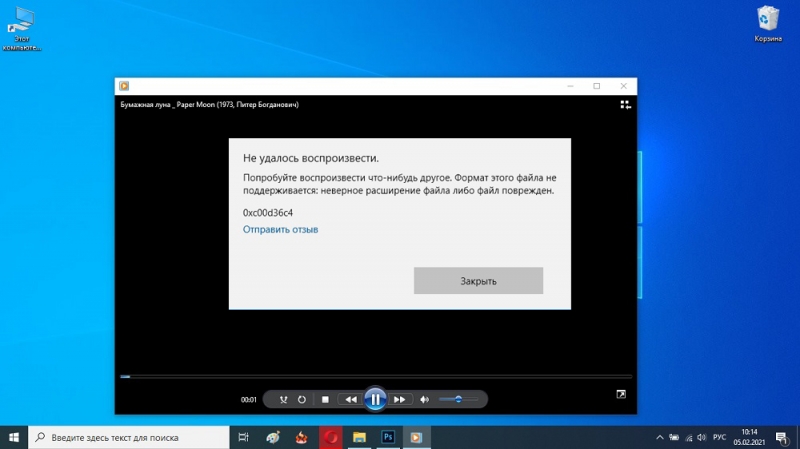Expand hidden system tray icons

point(660,437)
